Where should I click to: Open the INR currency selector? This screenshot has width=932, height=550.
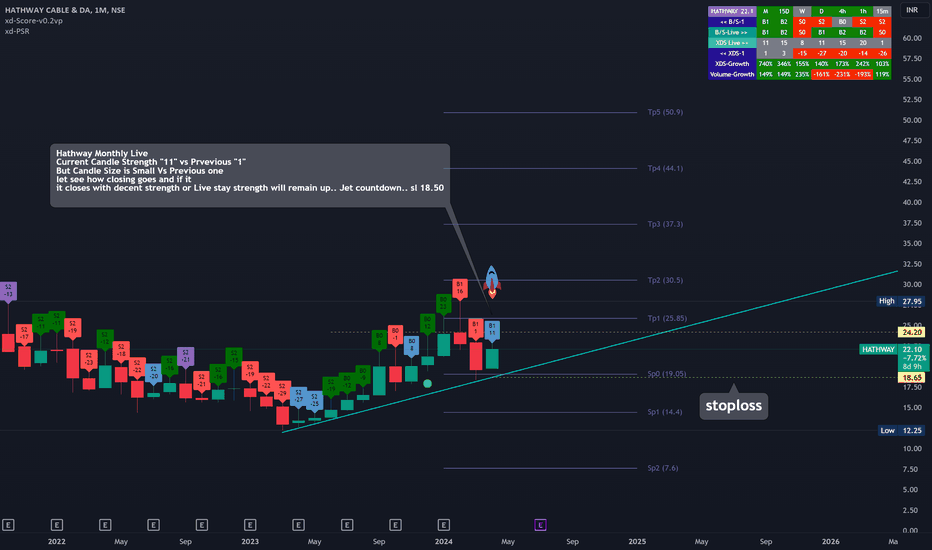pos(912,10)
